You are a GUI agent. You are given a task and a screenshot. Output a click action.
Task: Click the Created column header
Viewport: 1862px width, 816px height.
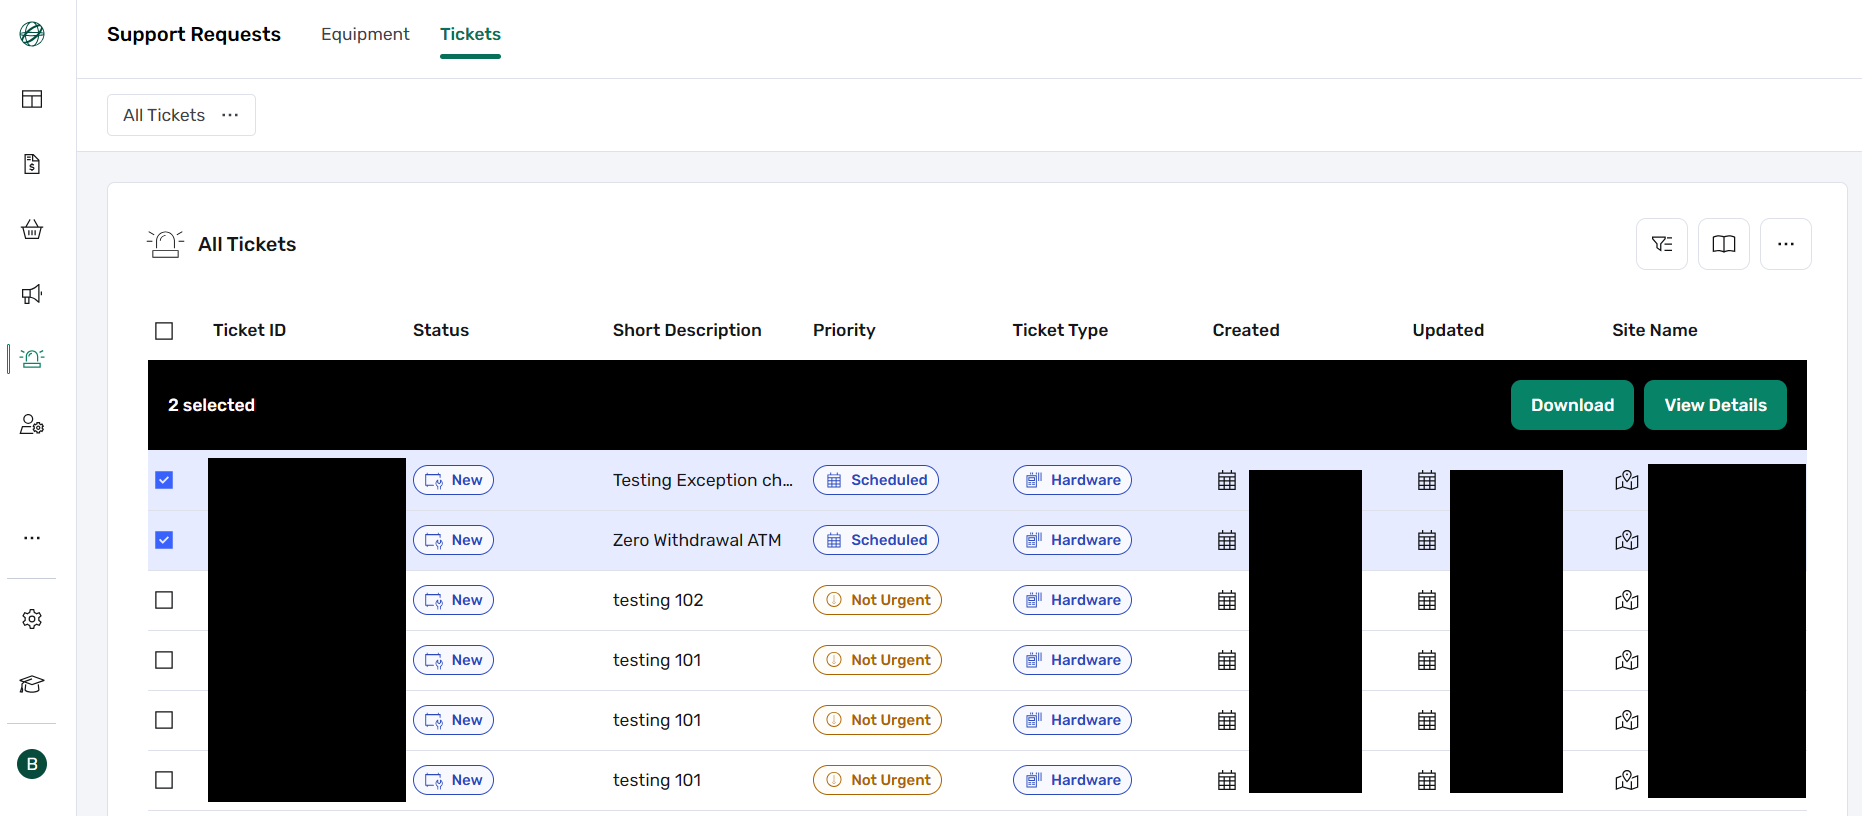pos(1246,330)
